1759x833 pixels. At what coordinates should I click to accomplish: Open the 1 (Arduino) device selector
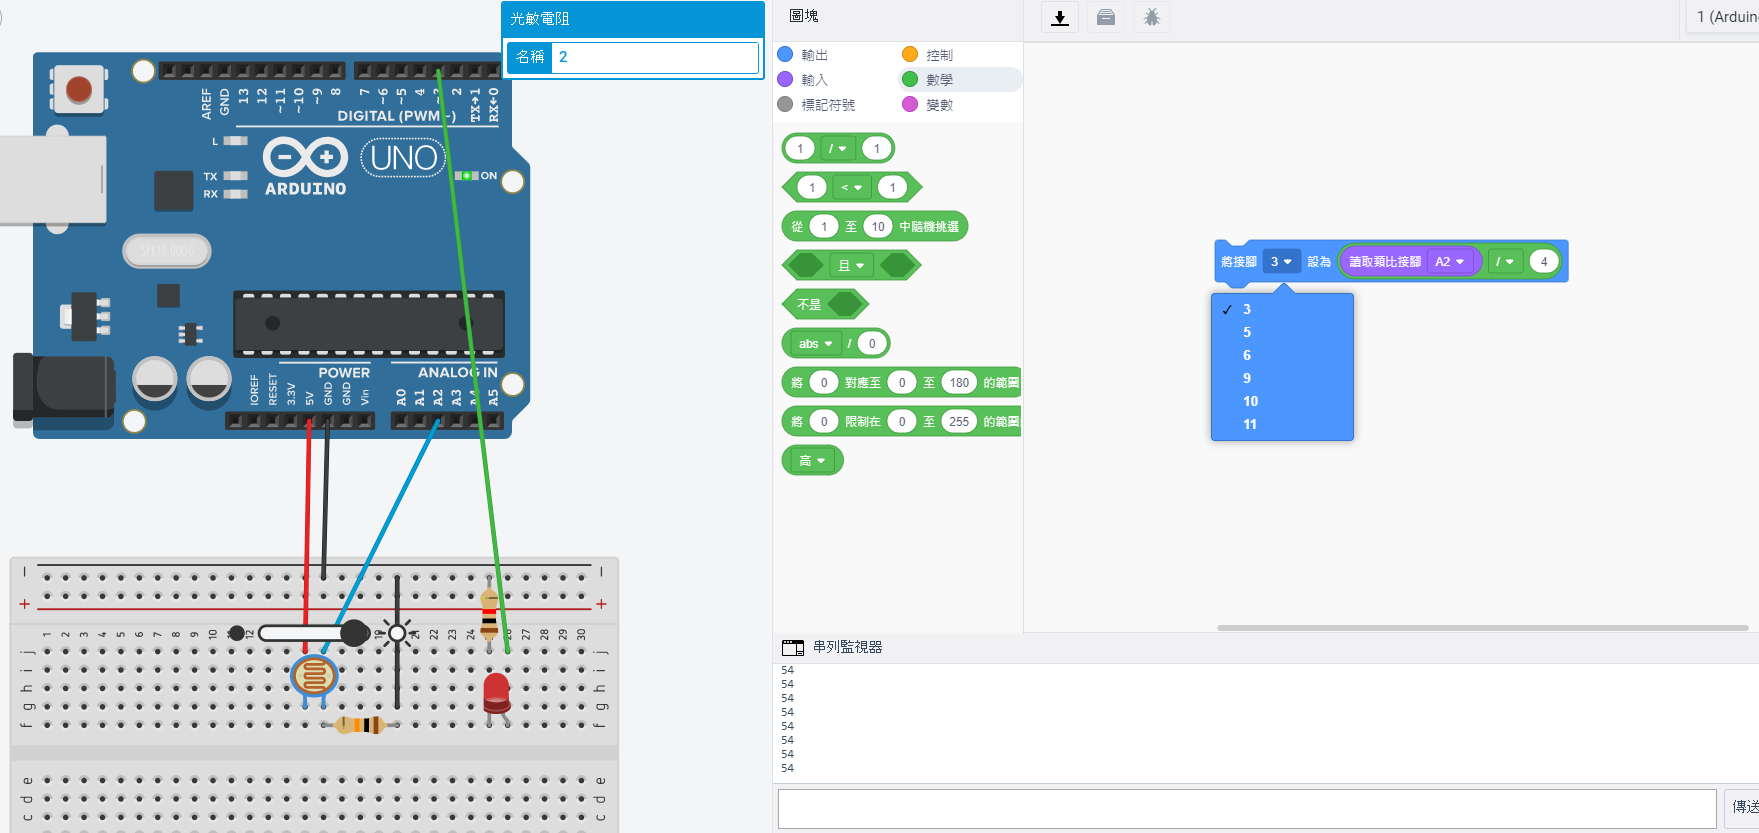(1725, 17)
